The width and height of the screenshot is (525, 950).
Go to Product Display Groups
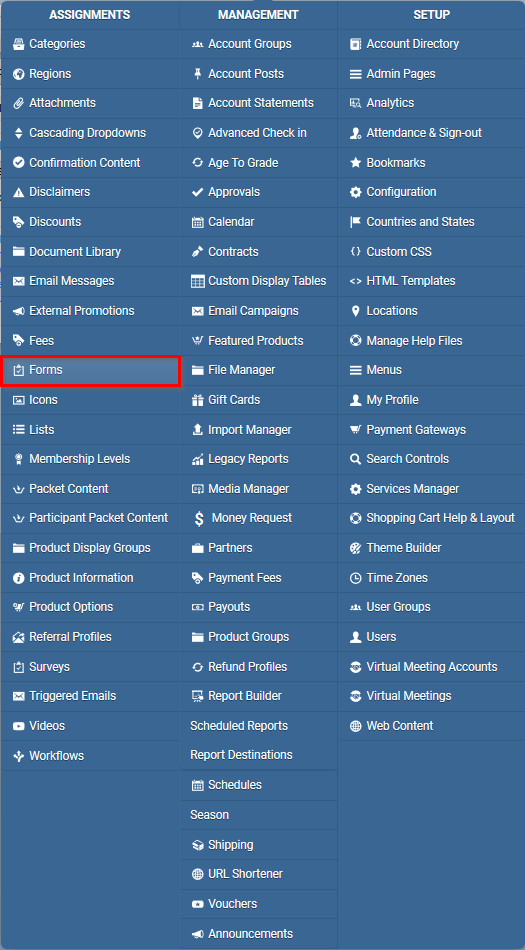click(x=91, y=548)
